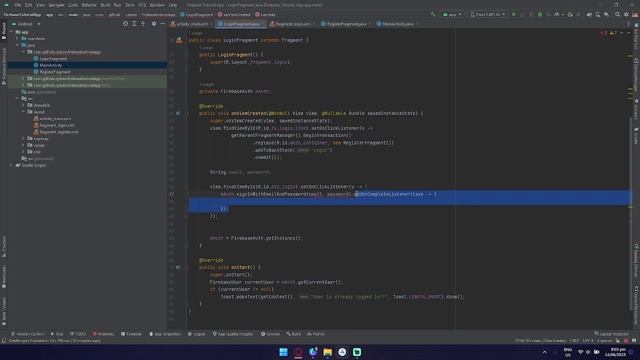Open the TODO tool window

[78, 334]
